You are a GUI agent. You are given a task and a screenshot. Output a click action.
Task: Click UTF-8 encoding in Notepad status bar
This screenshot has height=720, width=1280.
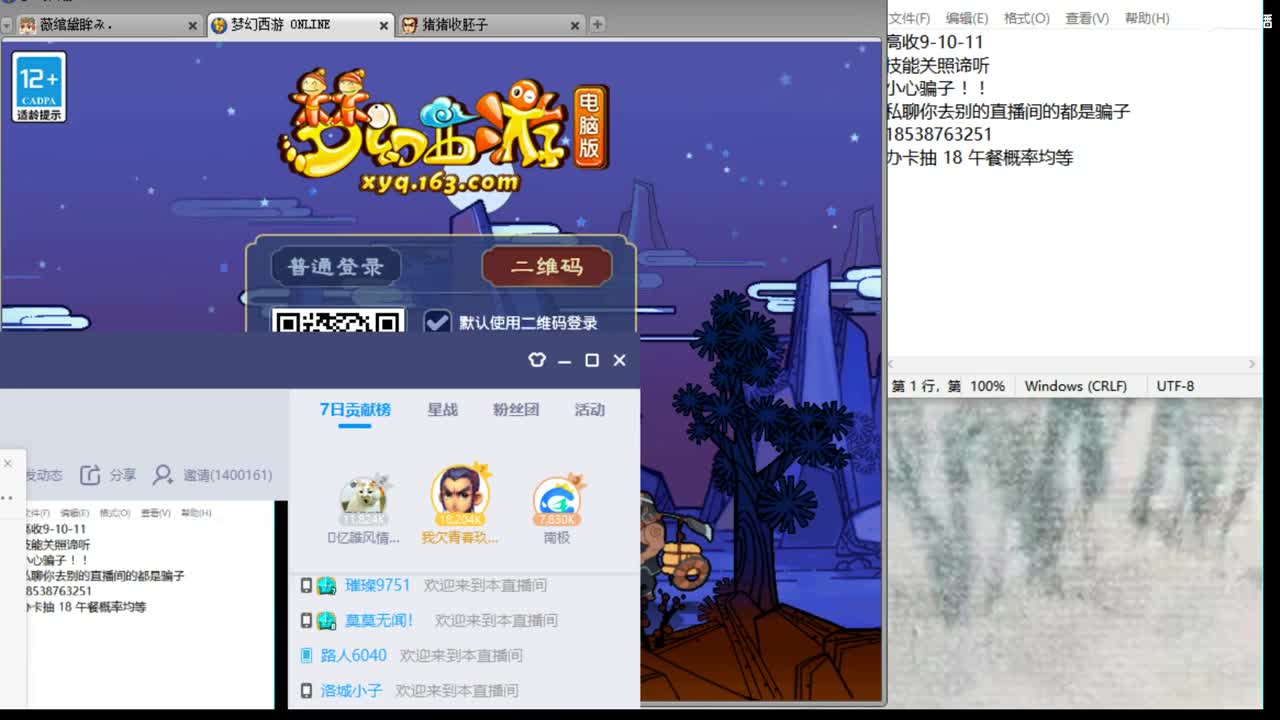pyautogui.click(x=1175, y=386)
